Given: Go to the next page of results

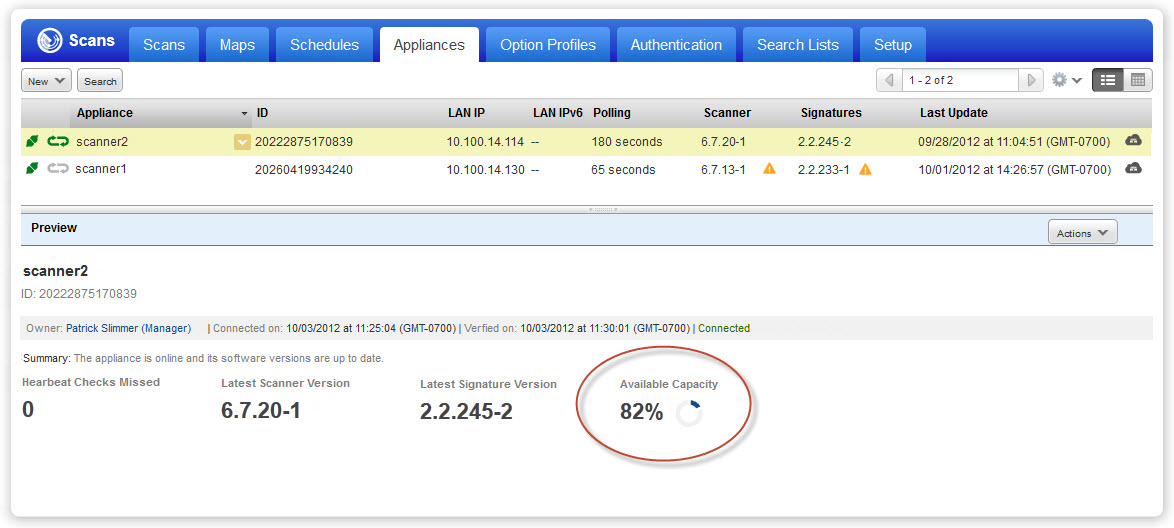Looking at the screenshot, I should [1031, 80].
